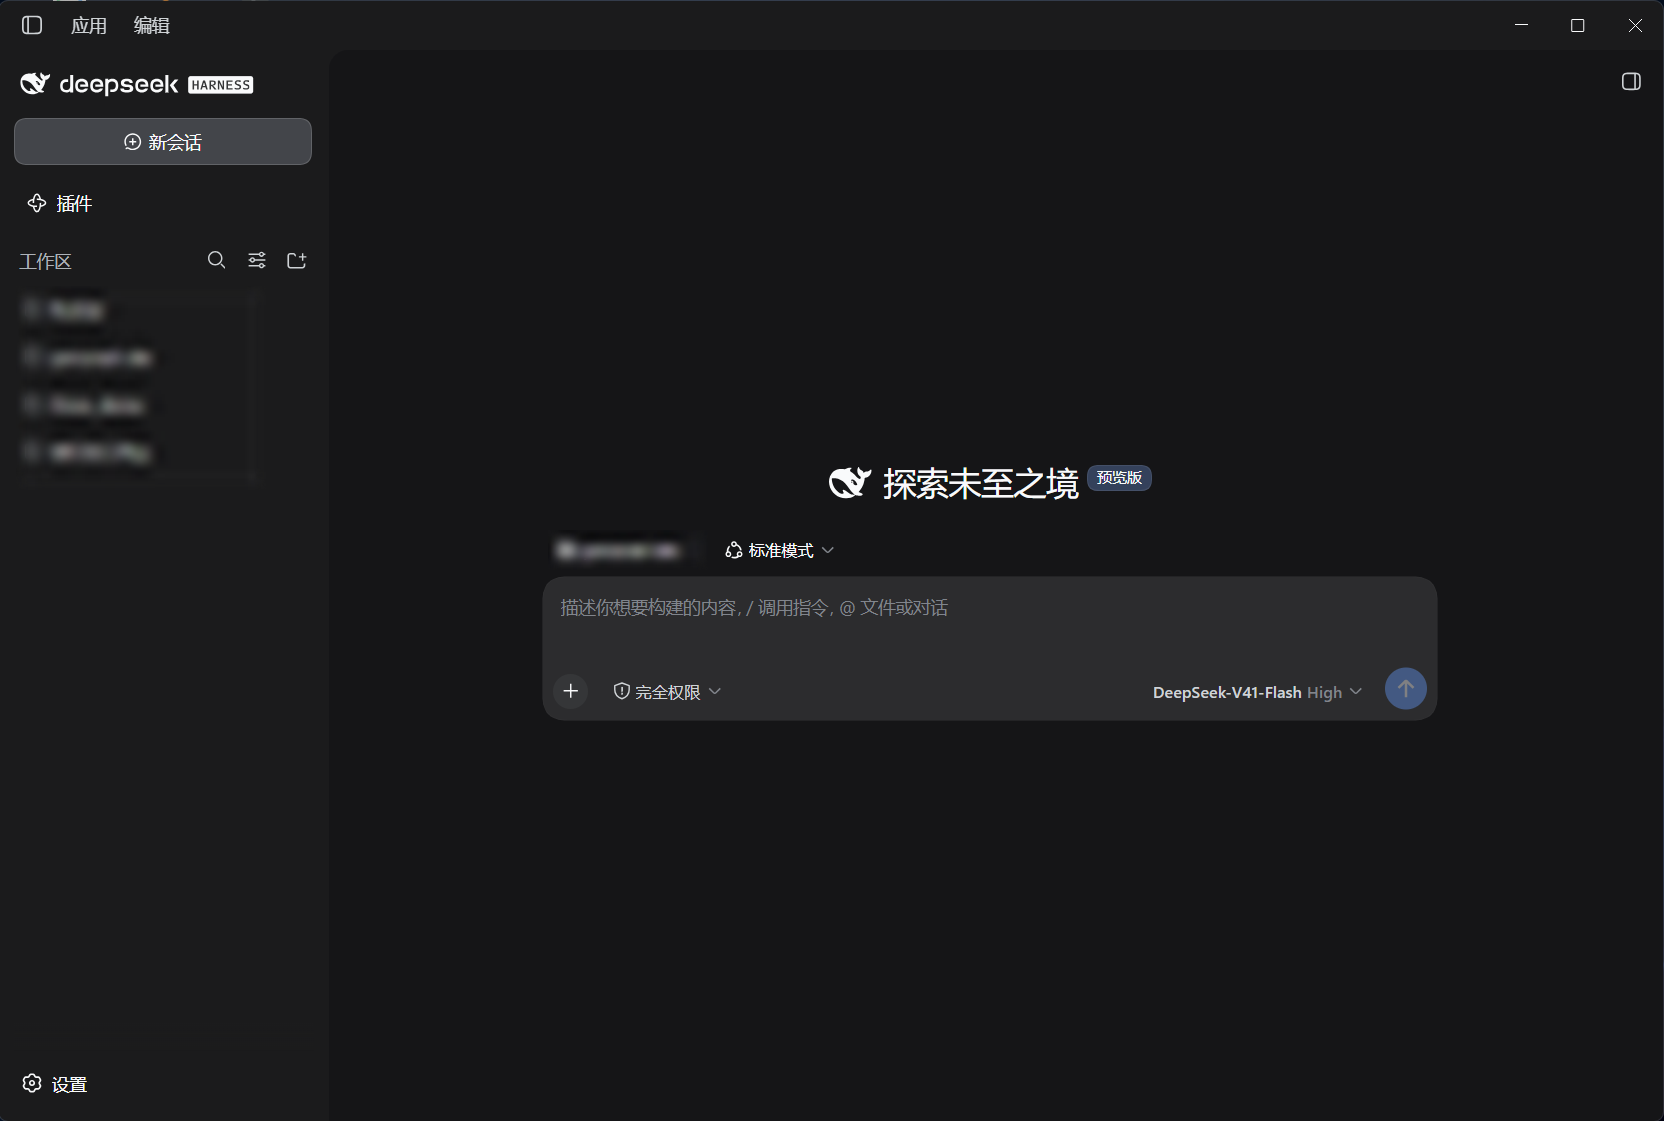Add a new workspace folder

[x=297, y=260]
